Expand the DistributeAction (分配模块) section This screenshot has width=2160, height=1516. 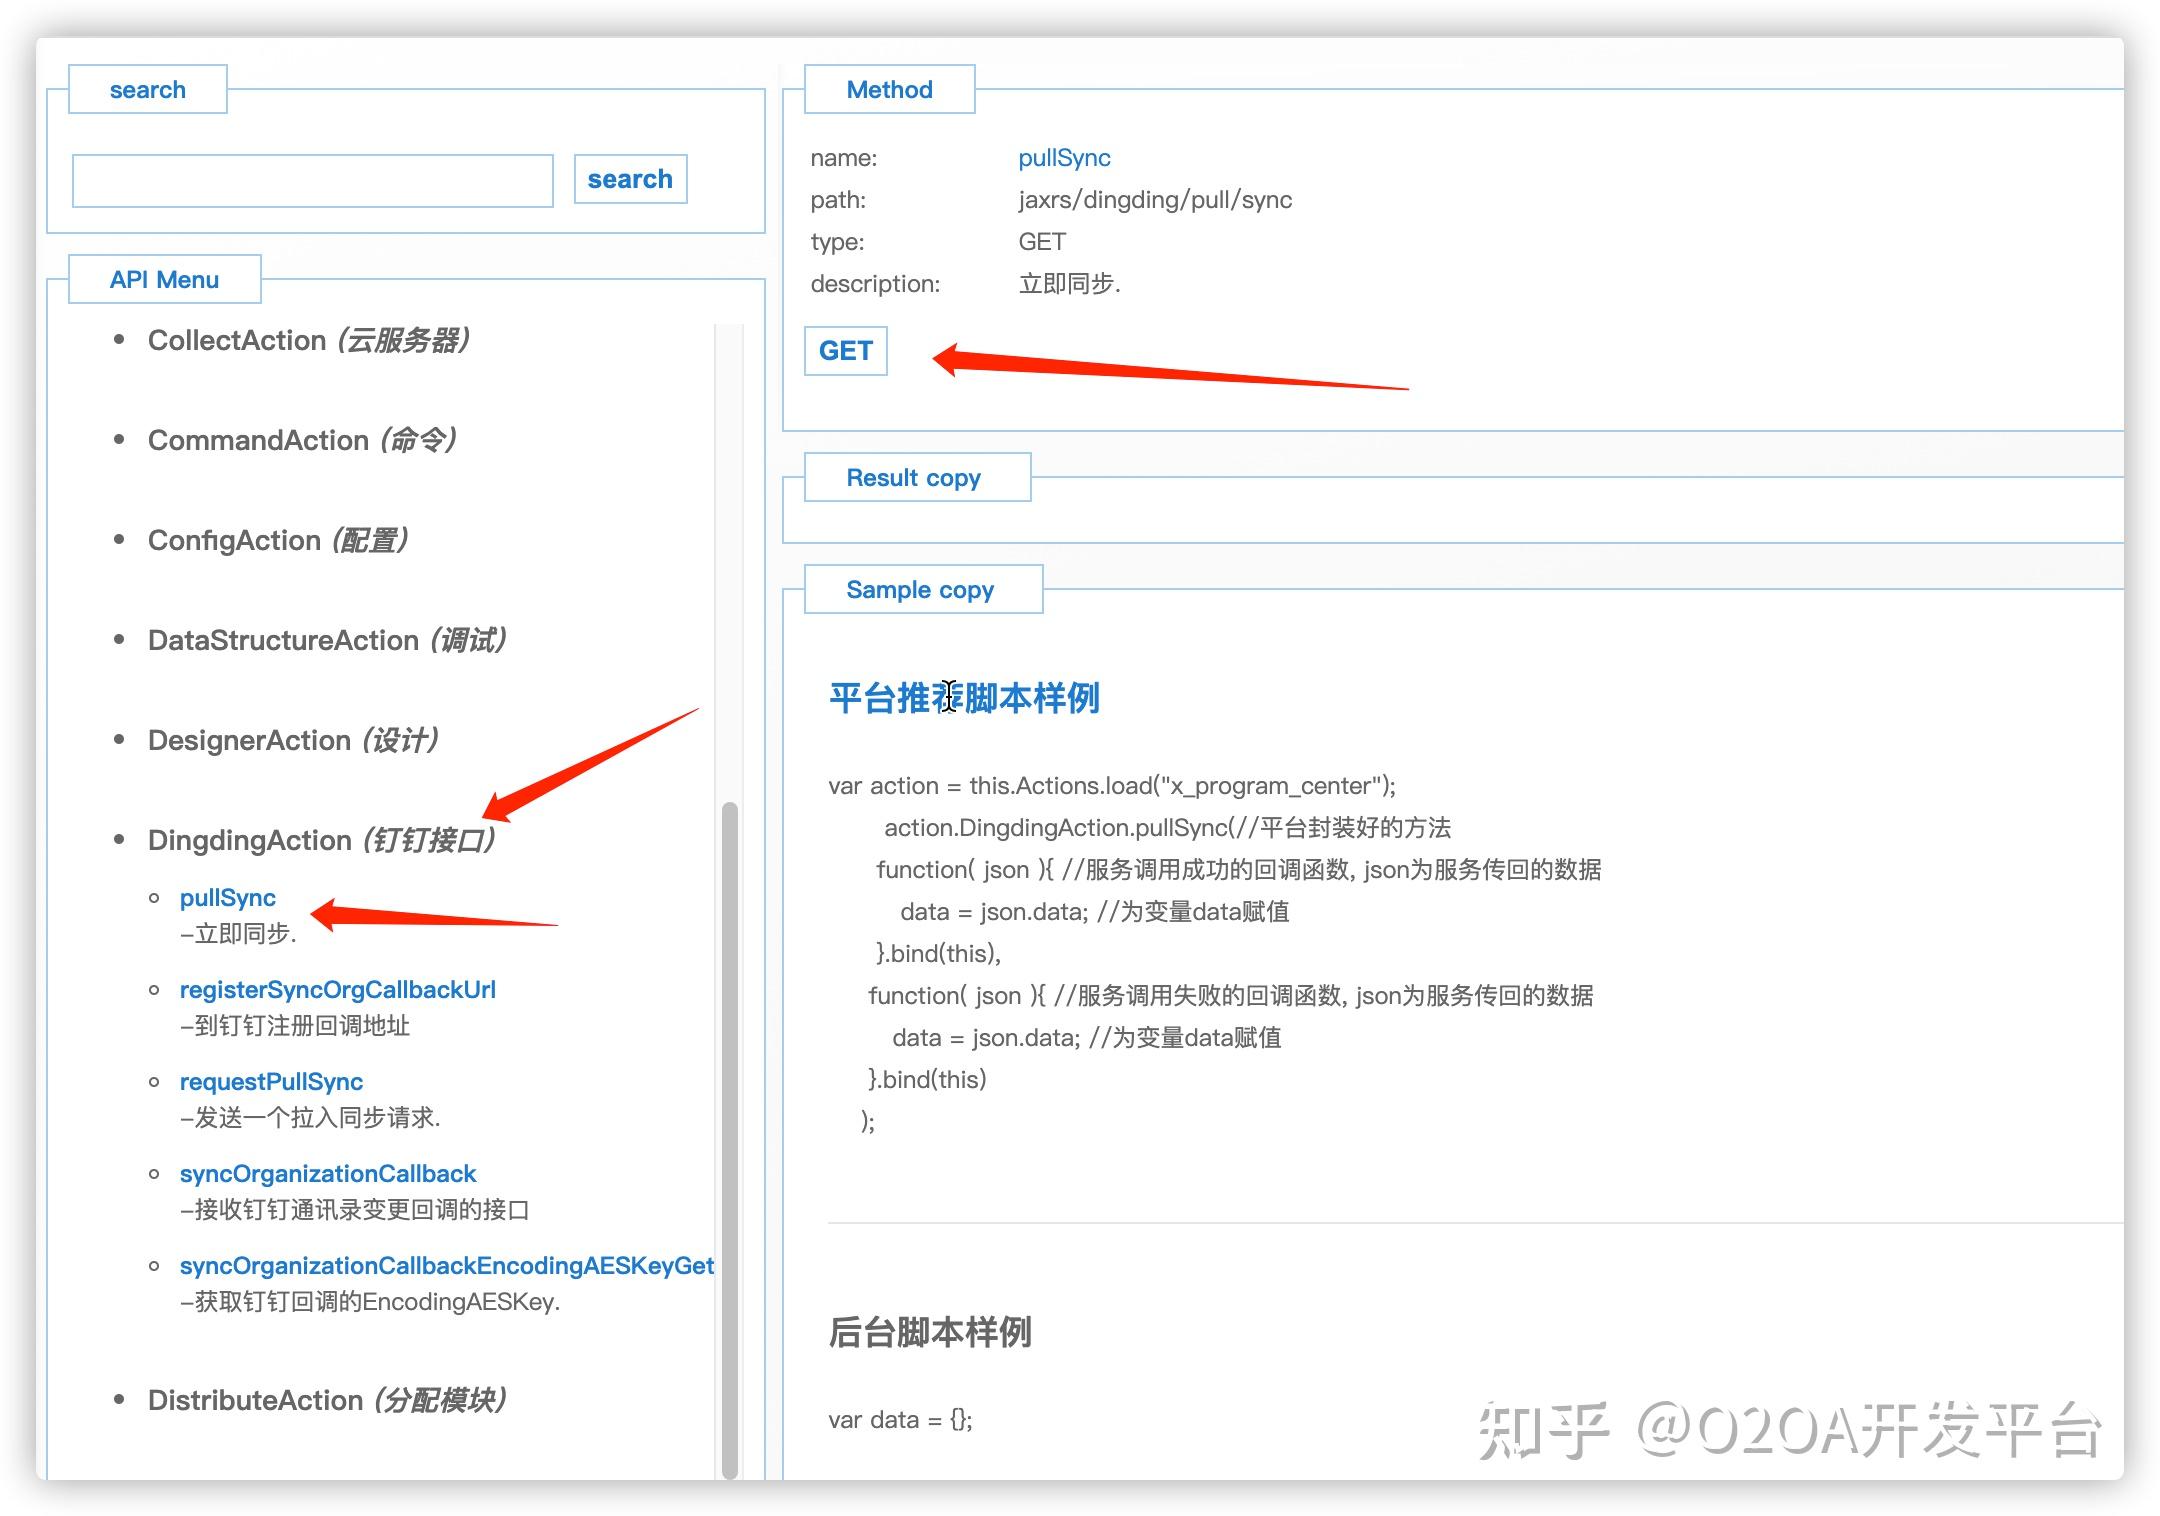(329, 1400)
